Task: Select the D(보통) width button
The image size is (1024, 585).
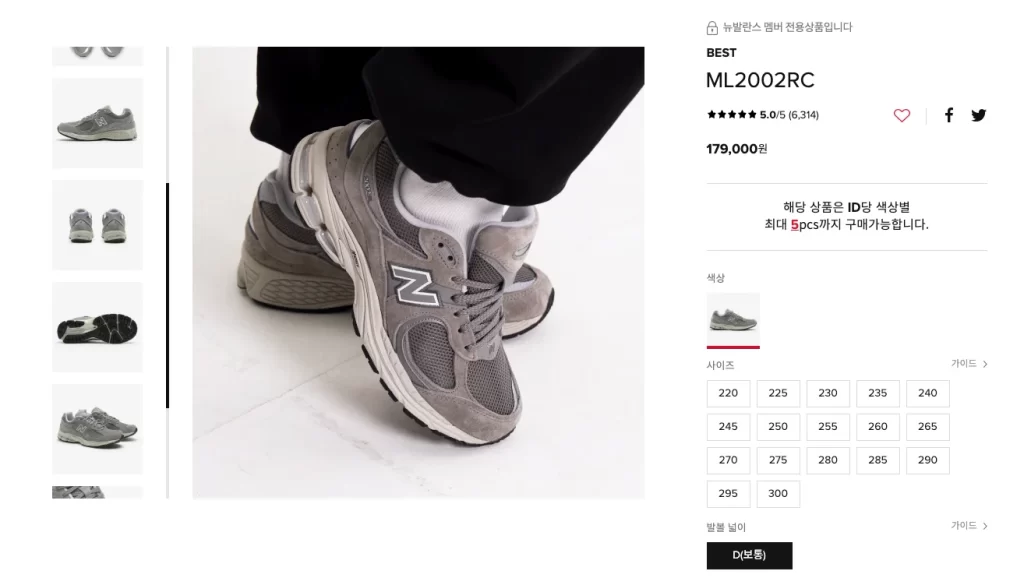Action: (749, 555)
